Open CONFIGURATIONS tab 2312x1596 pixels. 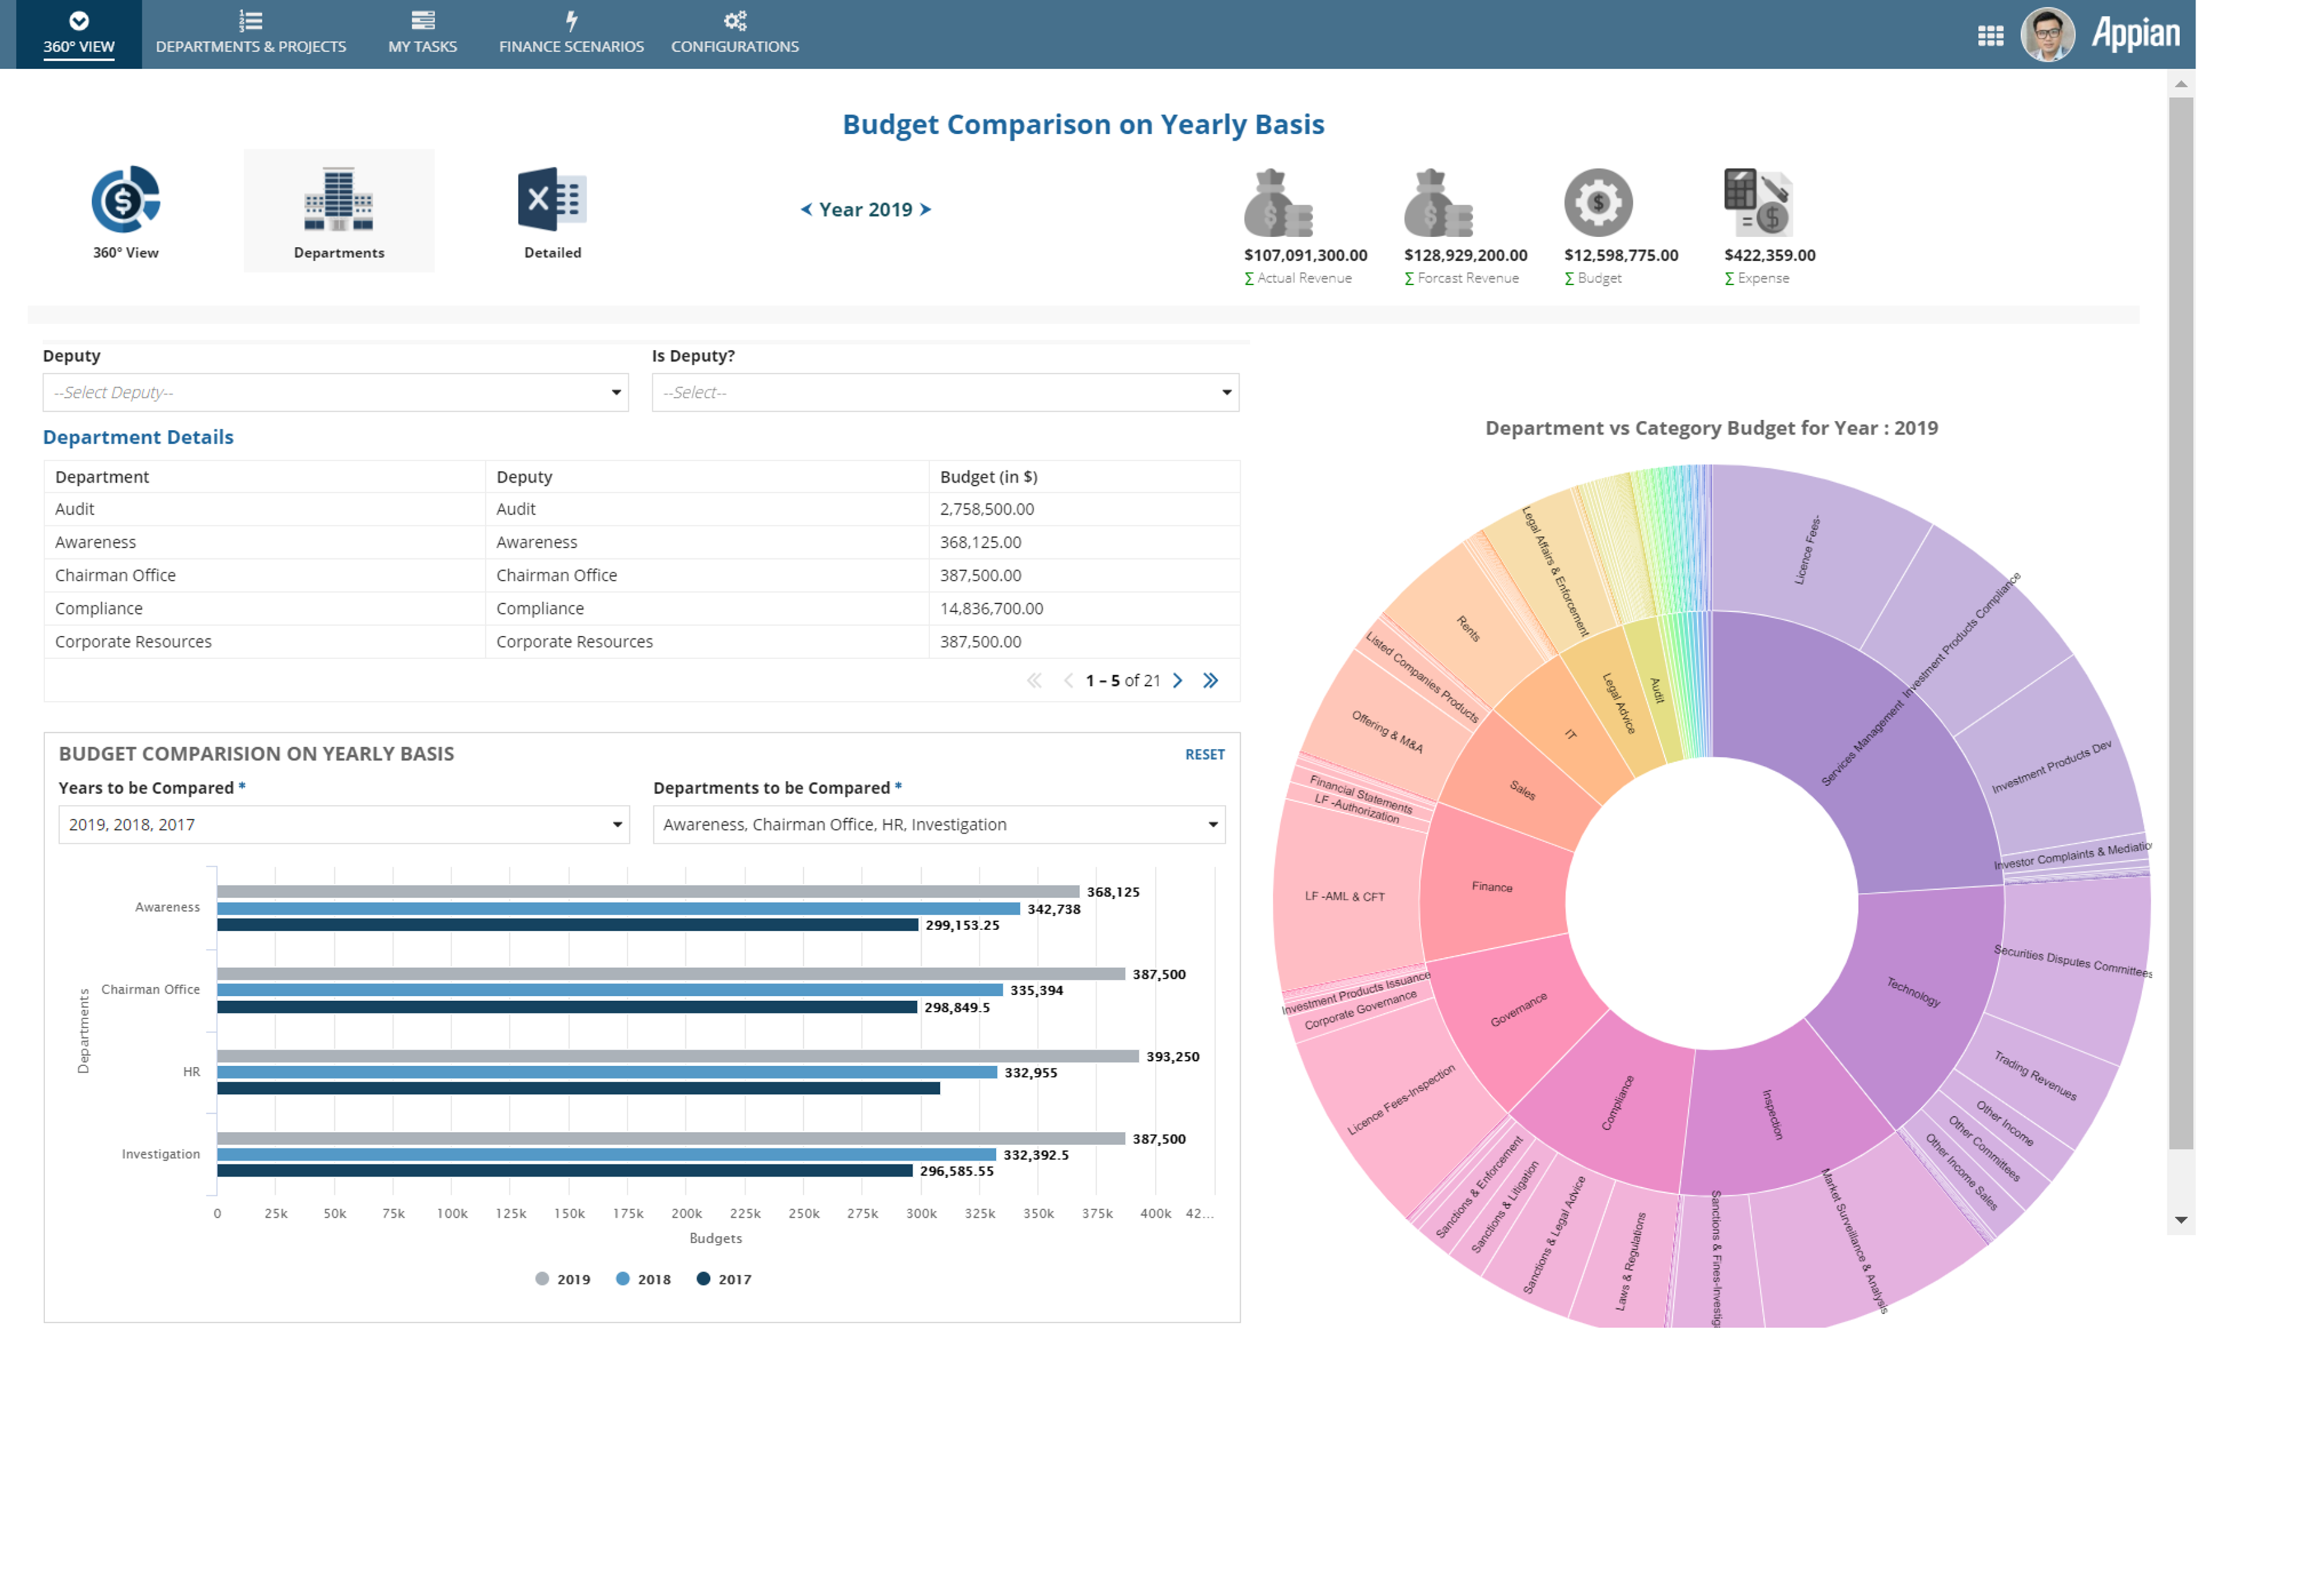point(735,34)
